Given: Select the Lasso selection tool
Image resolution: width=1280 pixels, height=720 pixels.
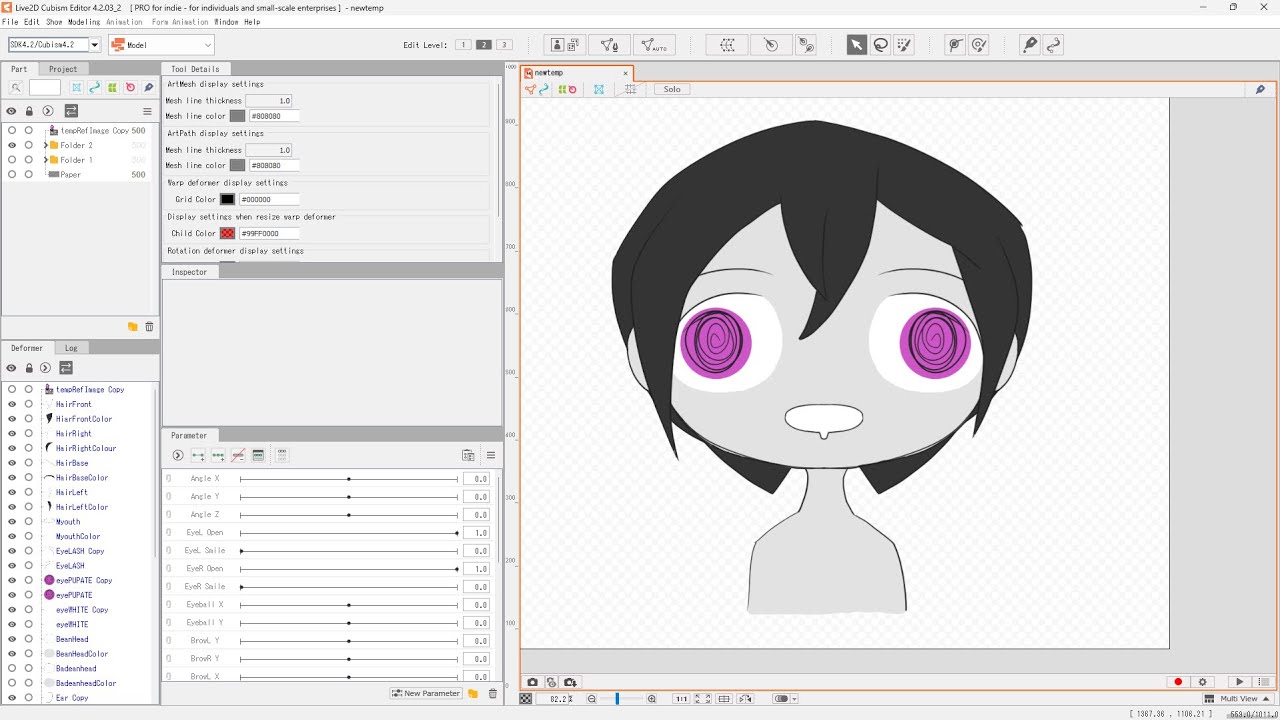Looking at the screenshot, I should click(x=881, y=45).
